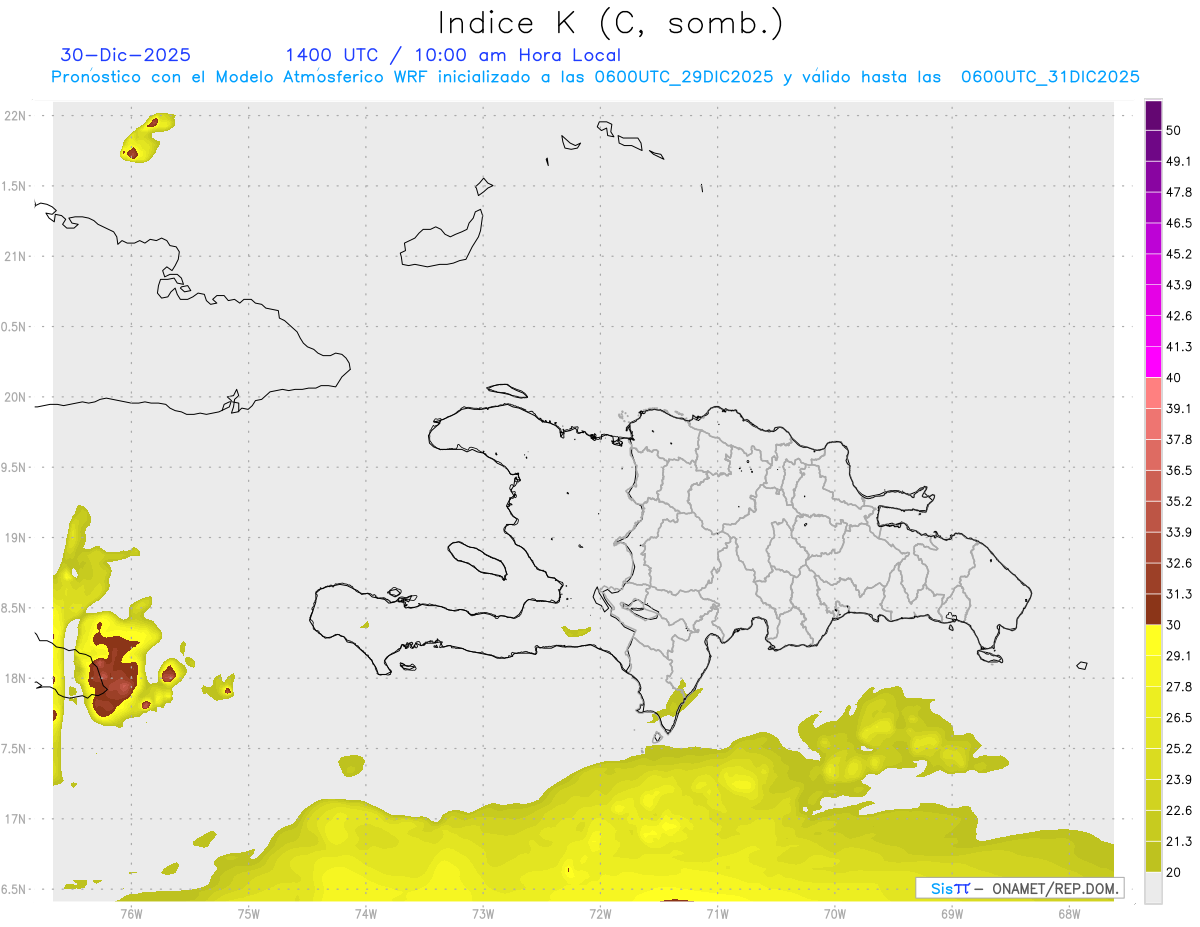The width and height of the screenshot is (1200, 927).
Task: Pick the dark purple swatch above 50
Action: pyautogui.click(x=1153, y=115)
